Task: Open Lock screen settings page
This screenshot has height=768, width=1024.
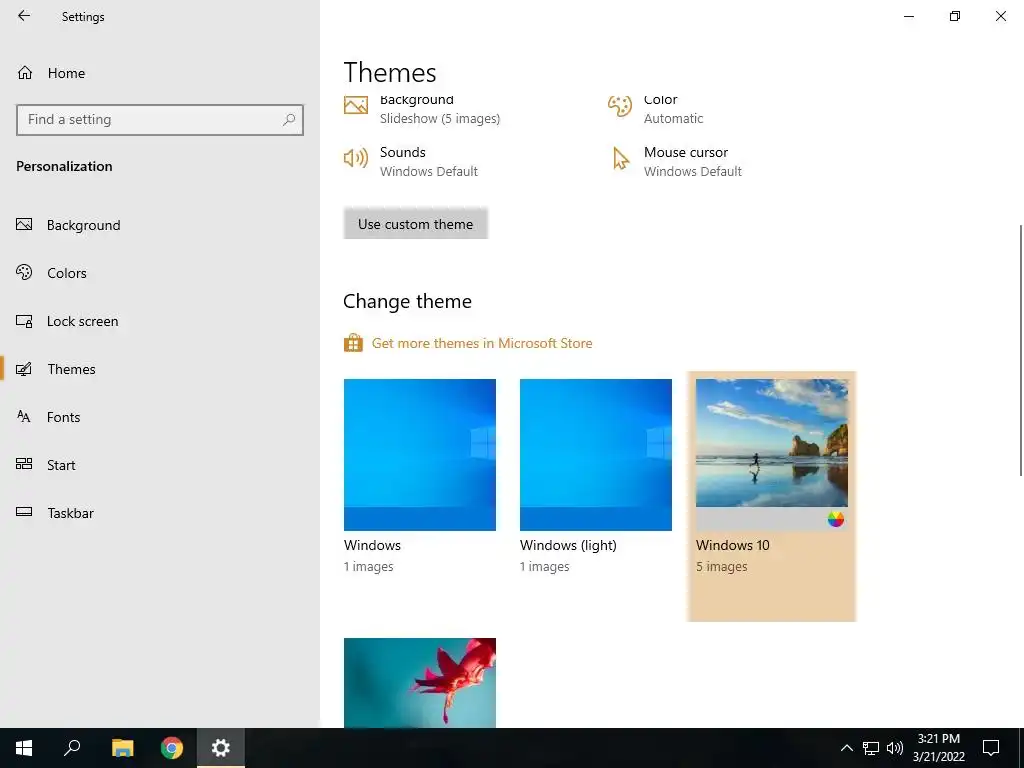Action: click(82, 321)
